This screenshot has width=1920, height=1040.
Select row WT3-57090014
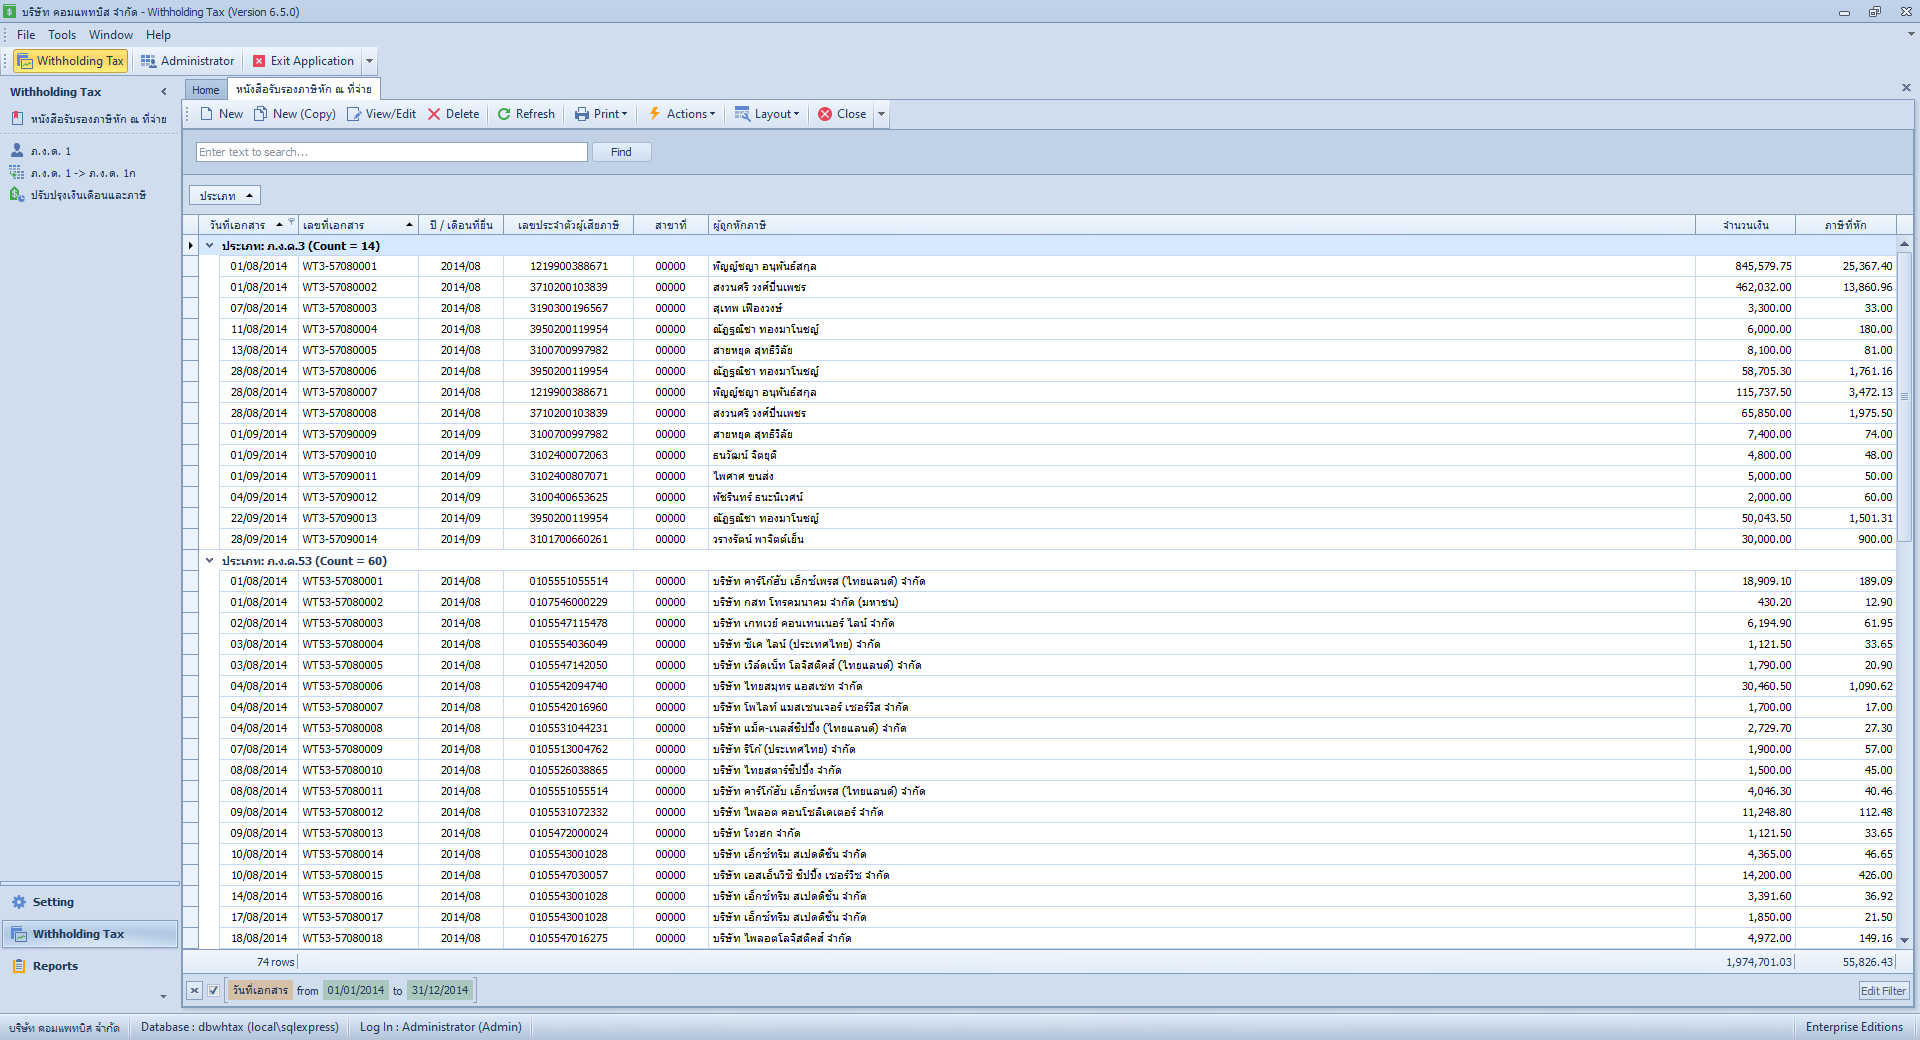click(x=1040, y=540)
